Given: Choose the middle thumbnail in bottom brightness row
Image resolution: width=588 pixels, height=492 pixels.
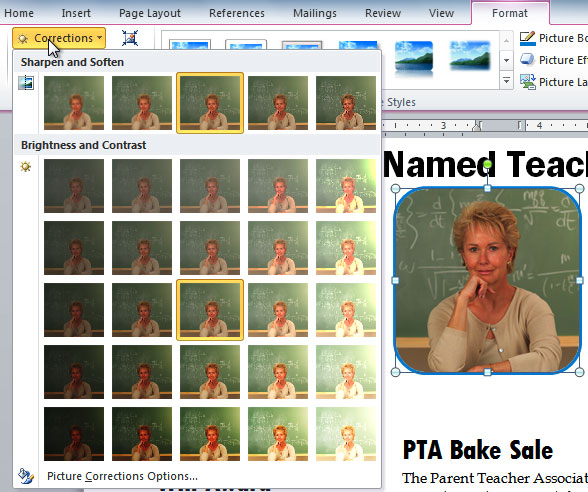Looking at the screenshot, I should point(210,434).
